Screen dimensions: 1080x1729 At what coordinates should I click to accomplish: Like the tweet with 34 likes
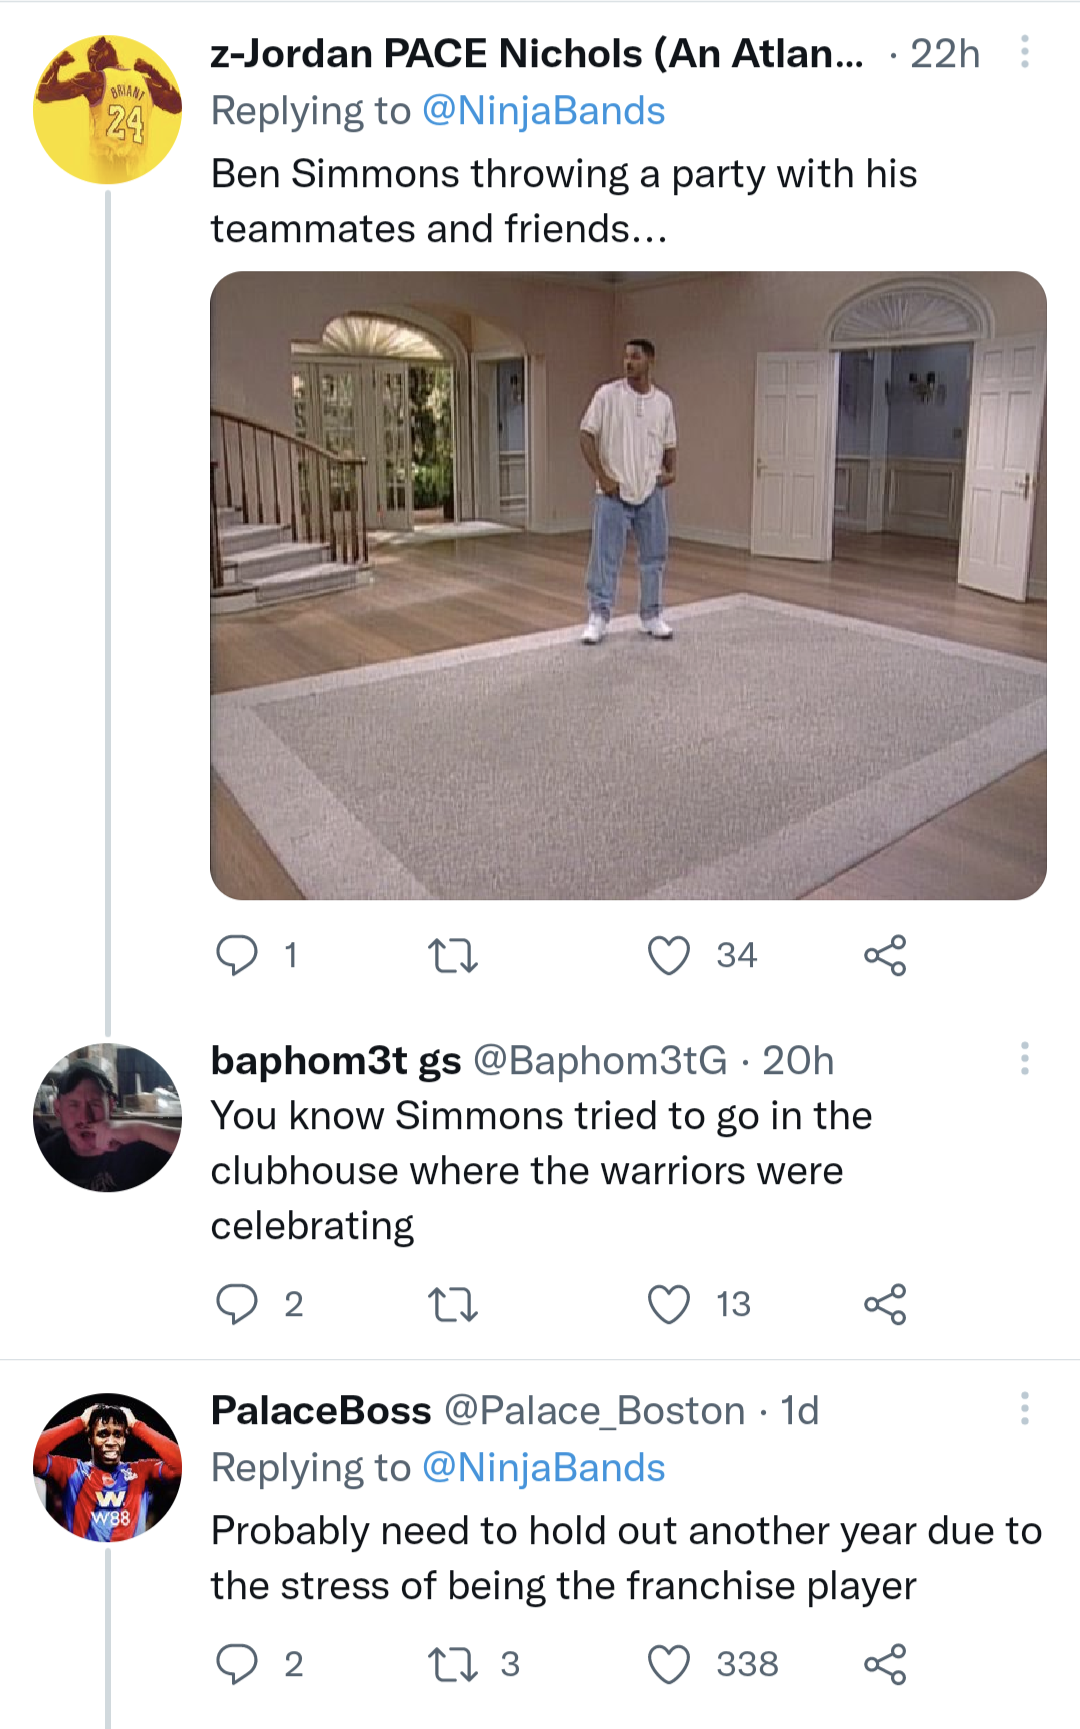(x=669, y=955)
